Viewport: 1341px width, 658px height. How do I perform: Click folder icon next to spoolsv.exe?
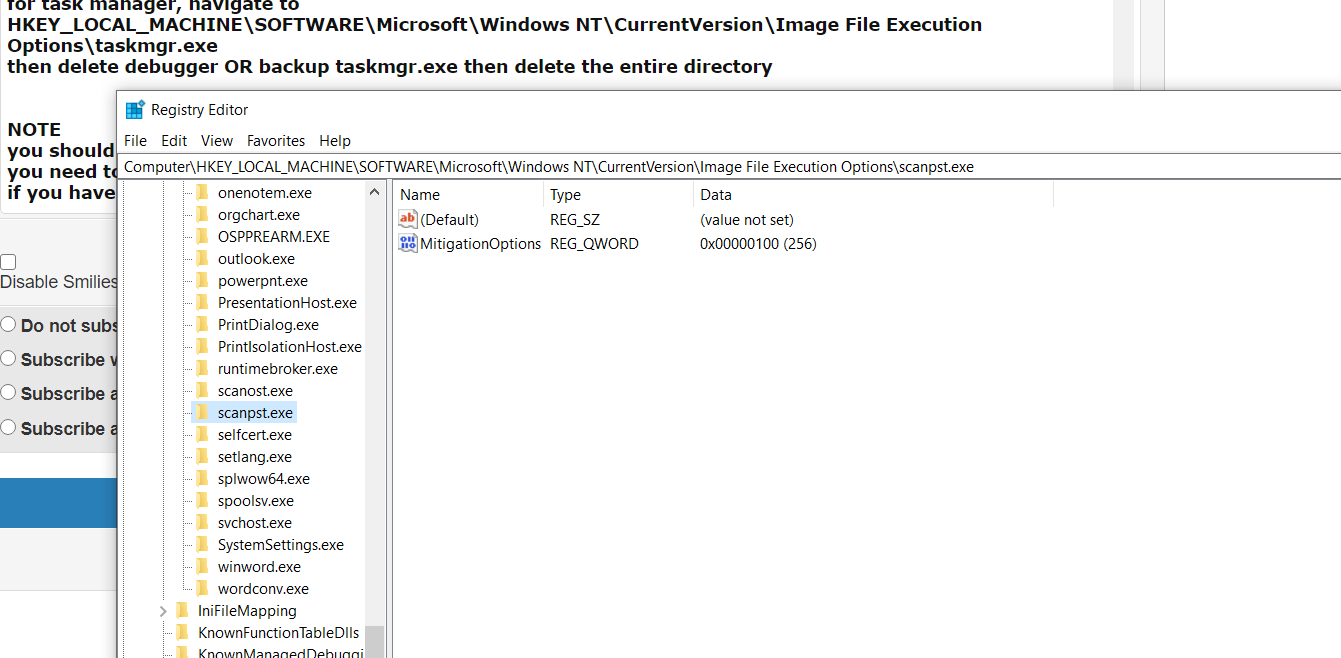202,501
